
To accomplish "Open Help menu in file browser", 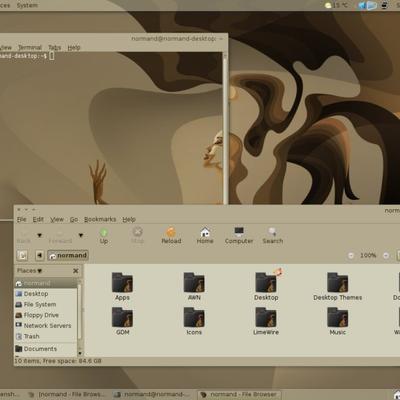I will click(129, 219).
